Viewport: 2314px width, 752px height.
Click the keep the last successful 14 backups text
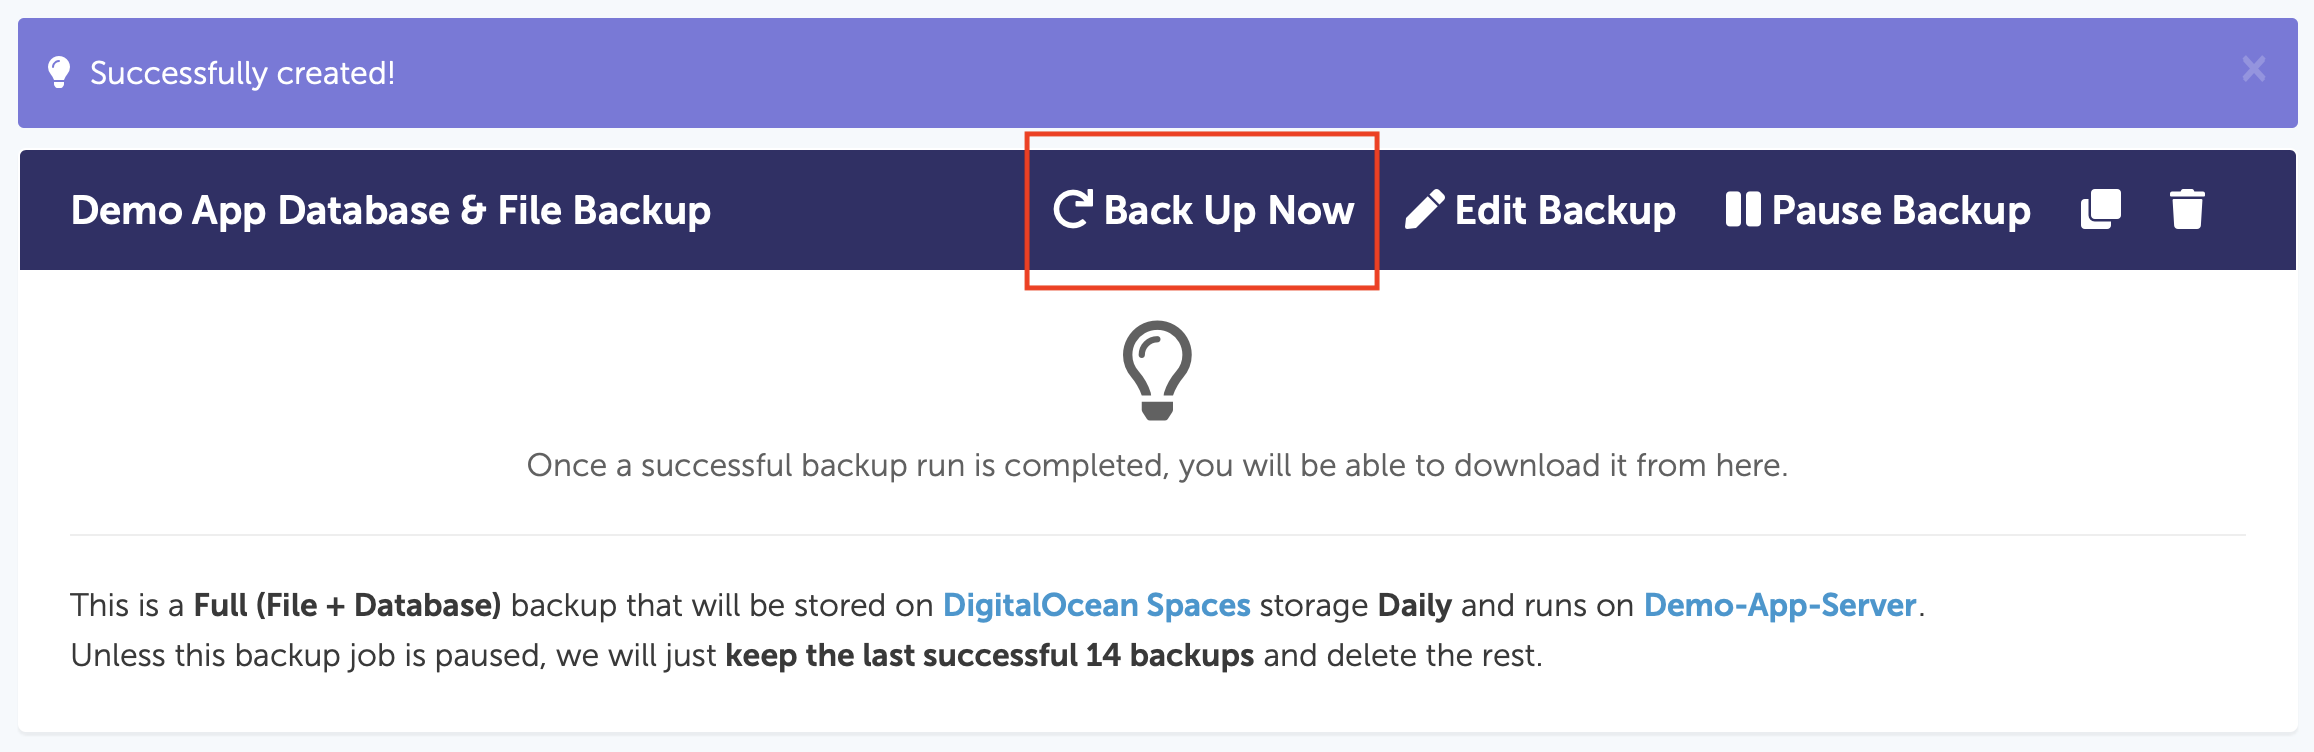coord(989,655)
